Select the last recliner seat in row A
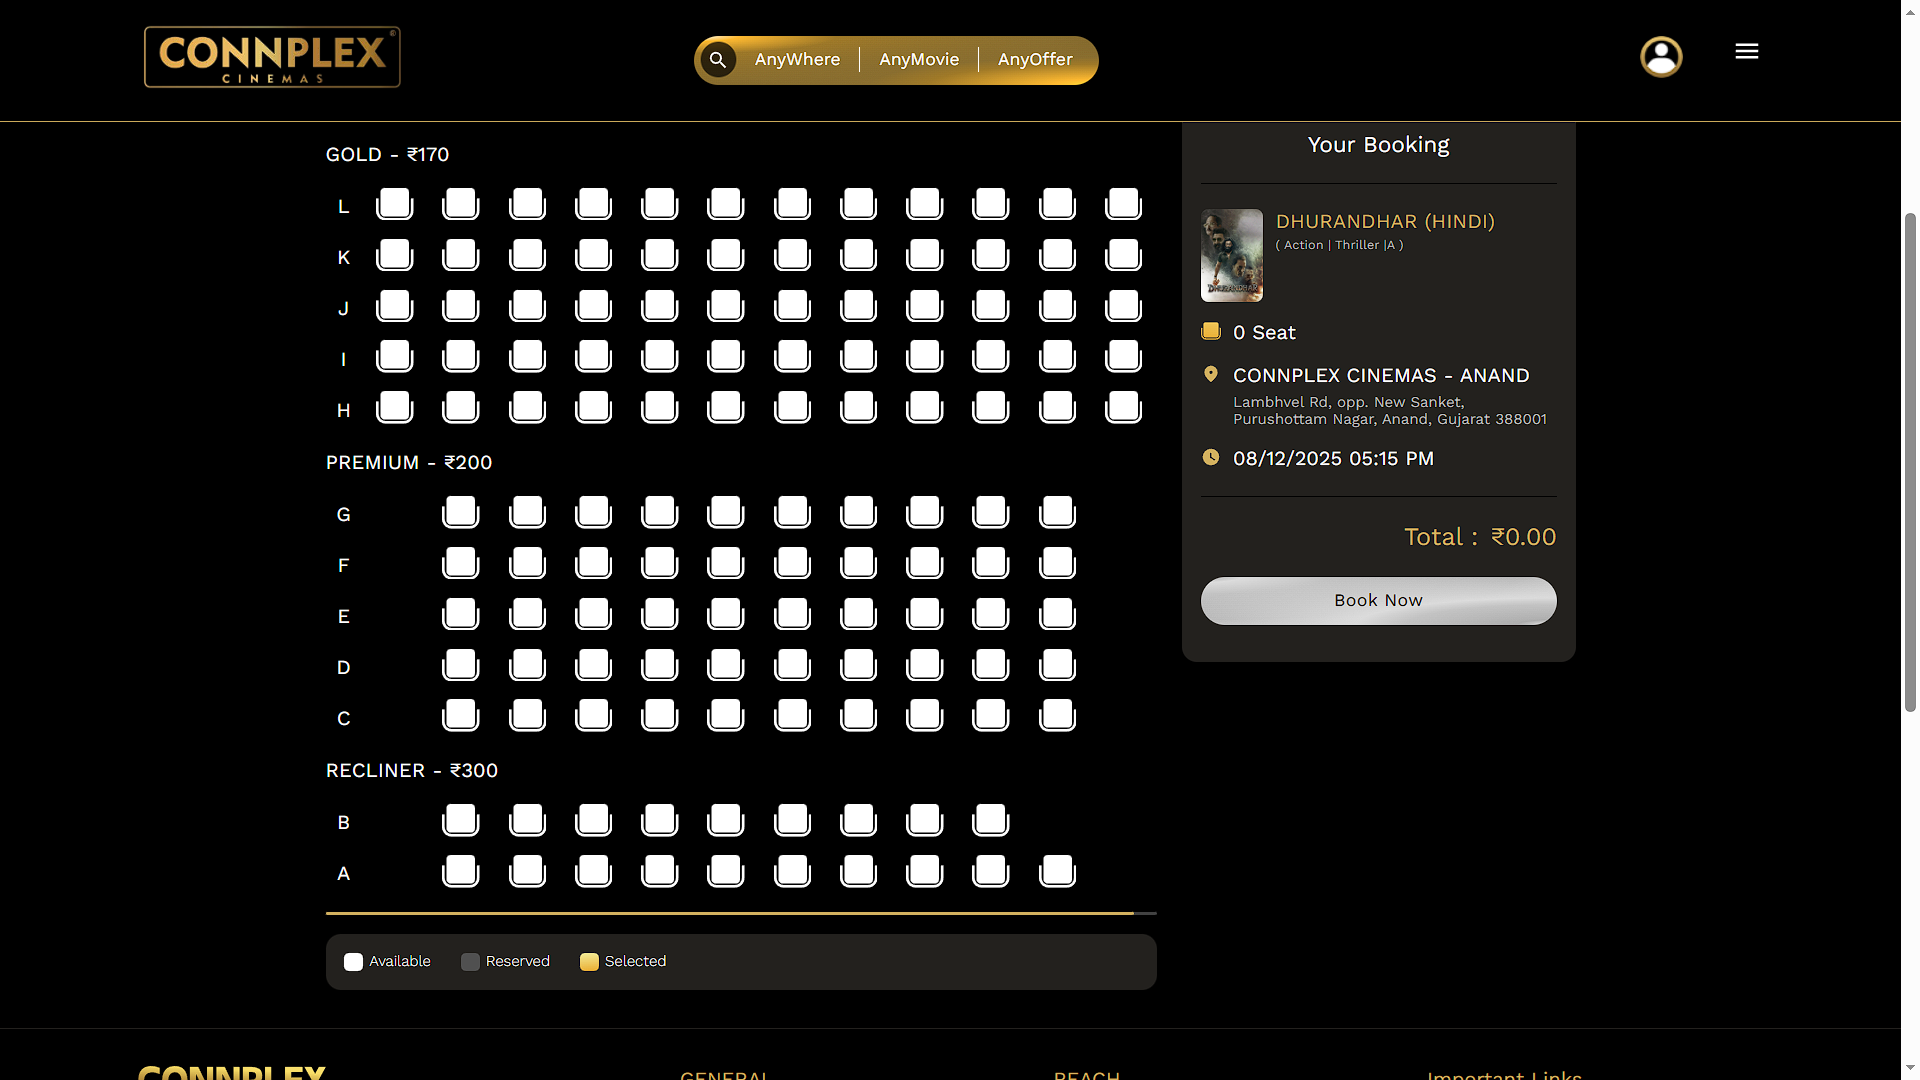1920x1080 pixels. click(x=1057, y=871)
